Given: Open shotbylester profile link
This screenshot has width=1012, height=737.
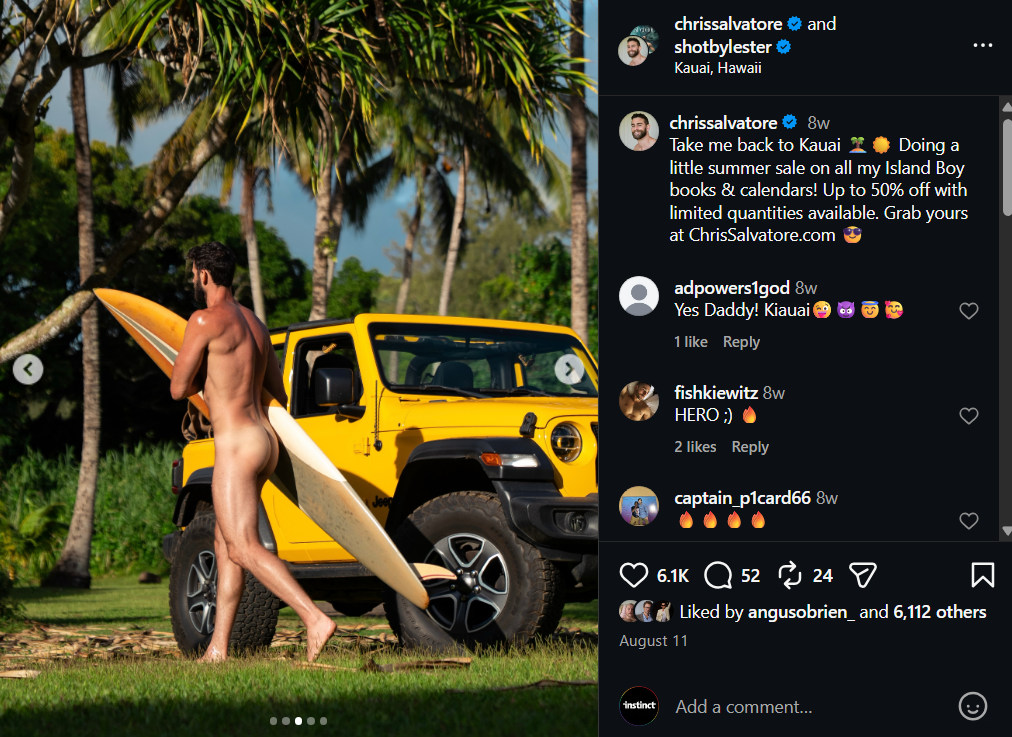Looking at the screenshot, I should pyautogui.click(x=722, y=47).
